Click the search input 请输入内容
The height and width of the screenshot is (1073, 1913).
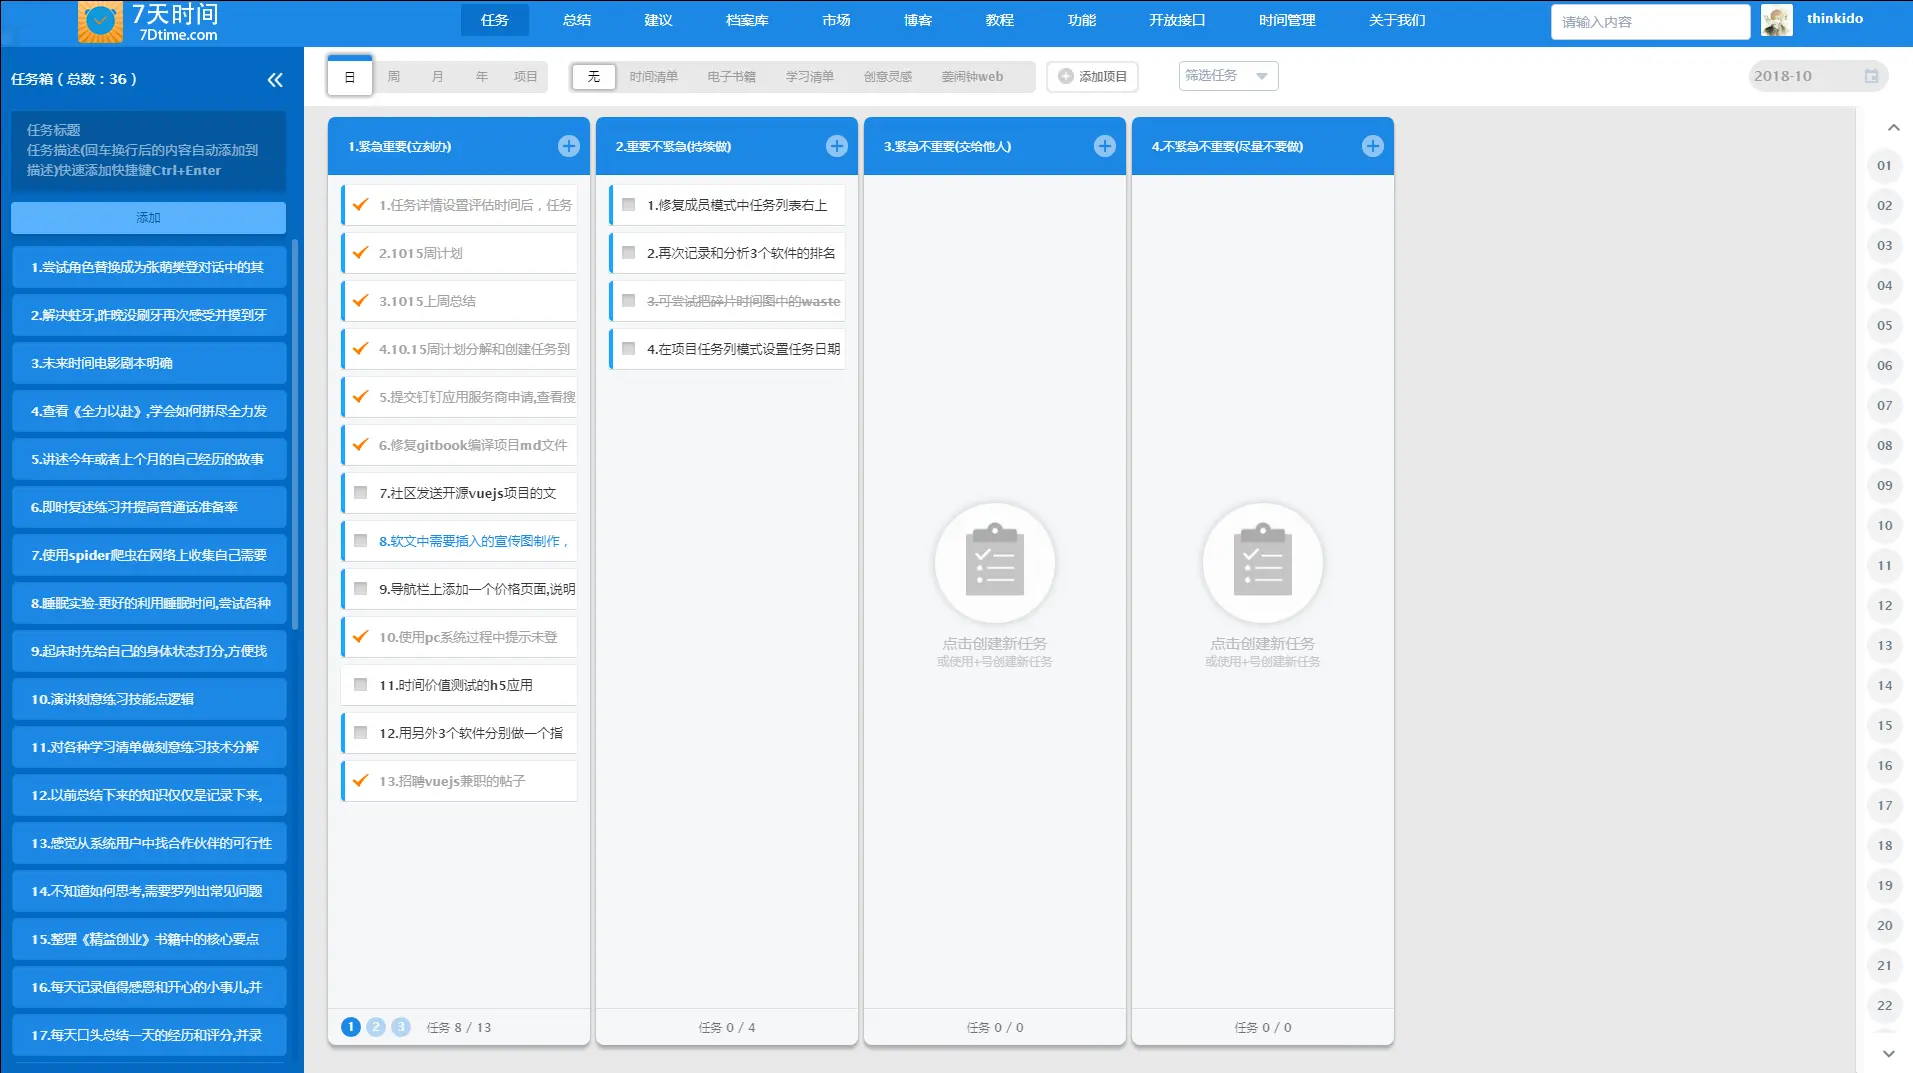1650,22
